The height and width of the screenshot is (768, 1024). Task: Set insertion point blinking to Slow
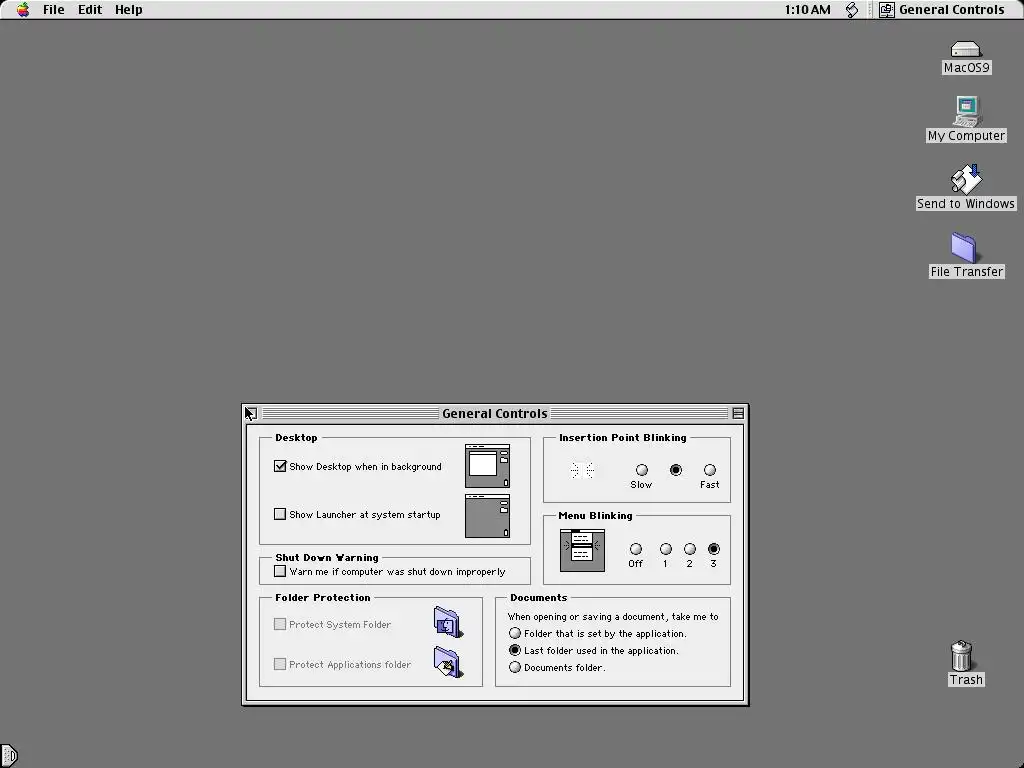(x=642, y=470)
